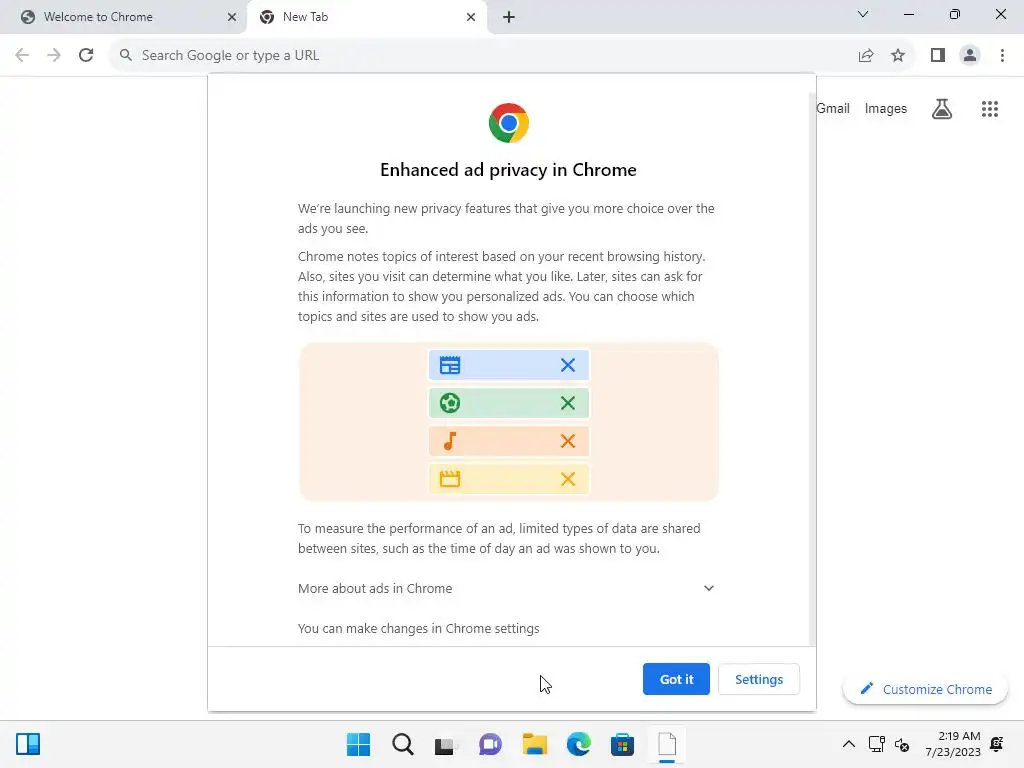The height and width of the screenshot is (768, 1024).
Task: Open Widgets panel on taskbar
Action: point(28,744)
